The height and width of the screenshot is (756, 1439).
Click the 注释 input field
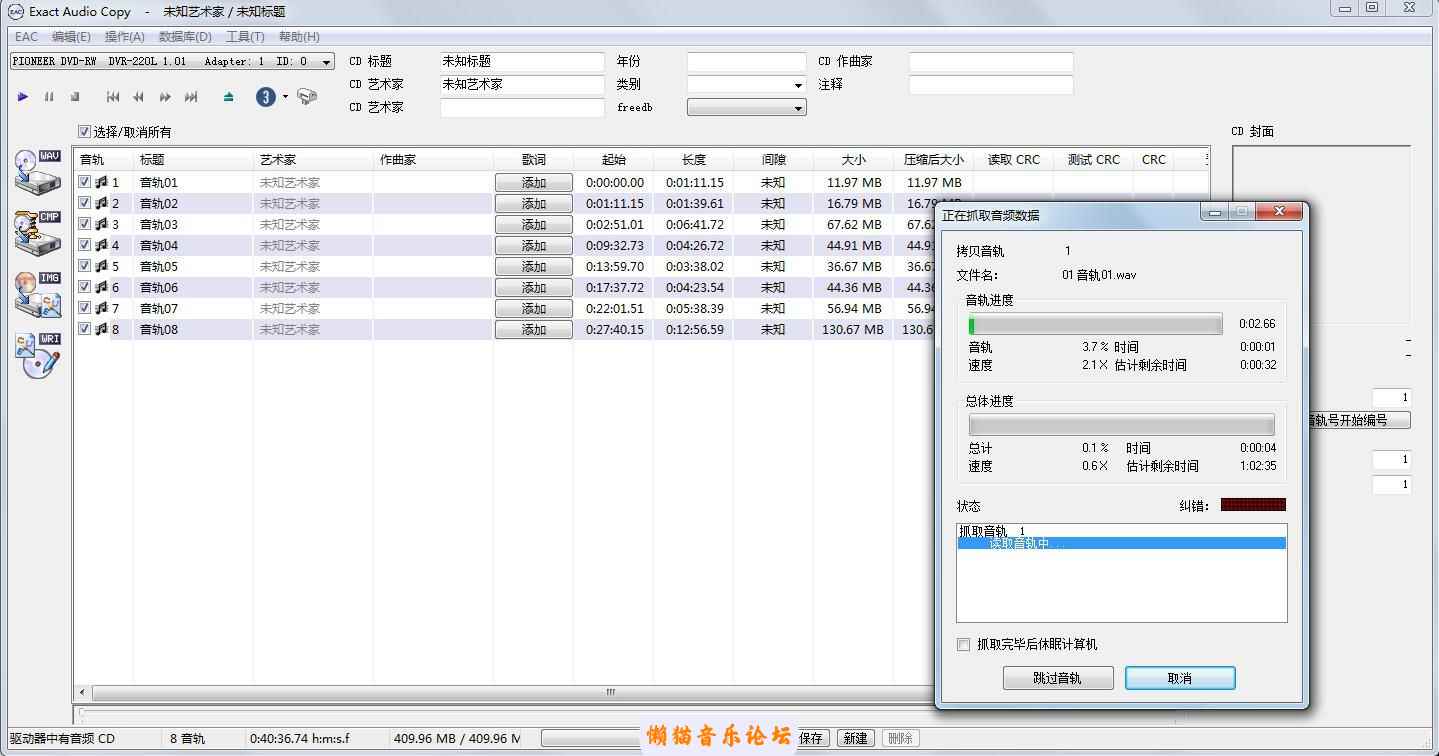[x=991, y=85]
